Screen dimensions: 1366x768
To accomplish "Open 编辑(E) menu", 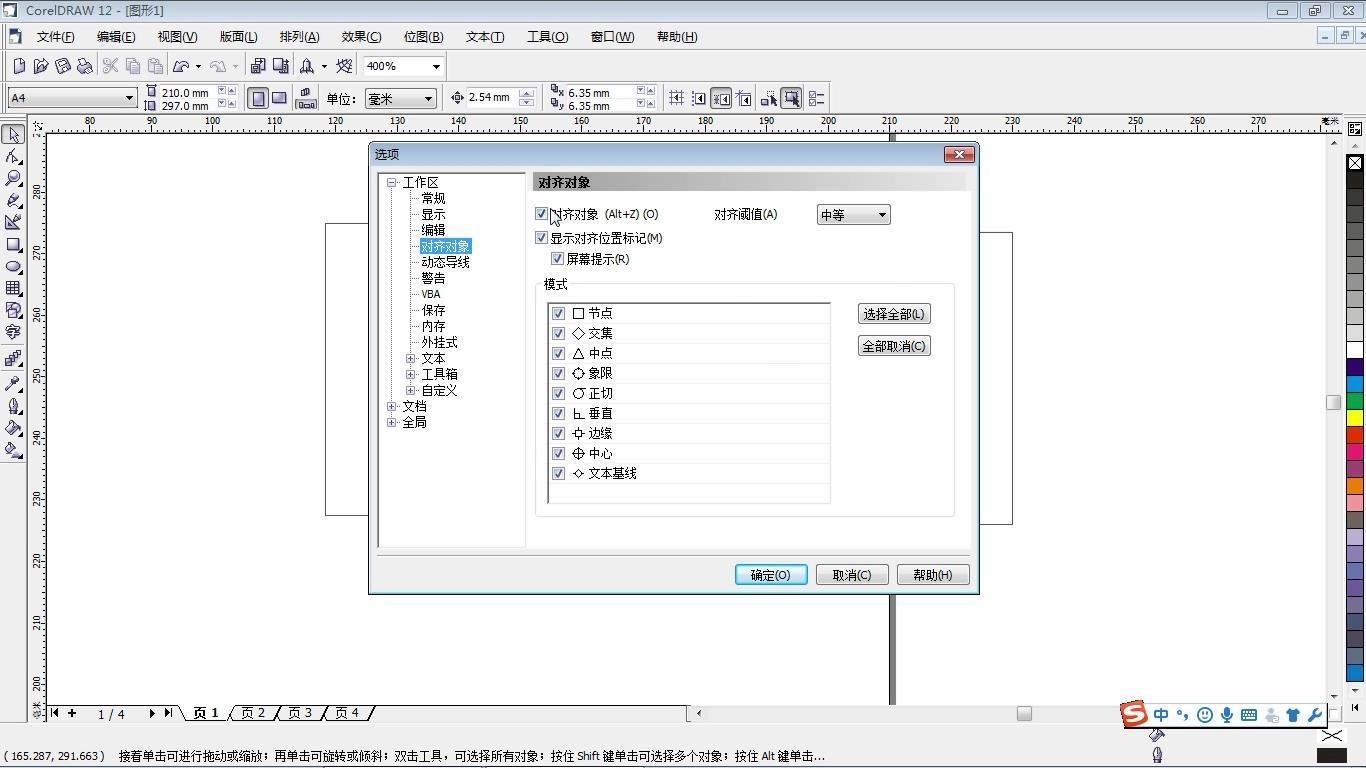I will (x=116, y=37).
